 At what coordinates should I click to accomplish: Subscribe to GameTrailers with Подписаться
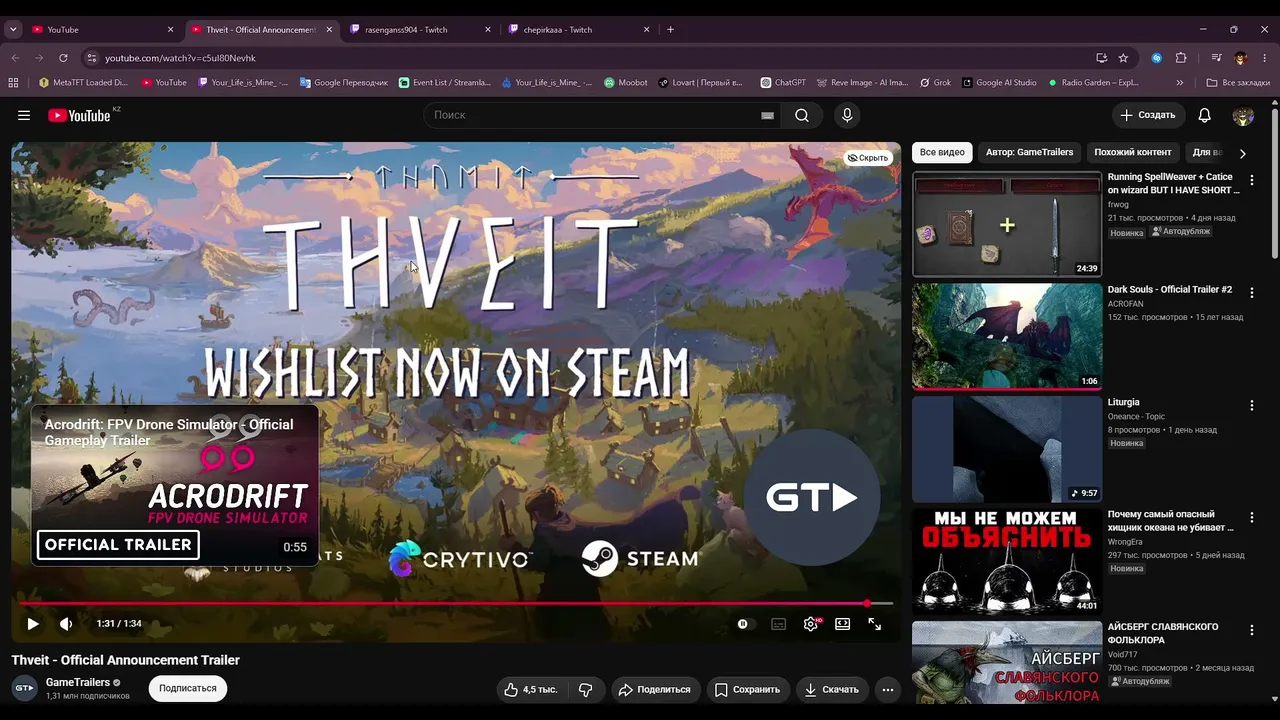pyautogui.click(x=188, y=688)
